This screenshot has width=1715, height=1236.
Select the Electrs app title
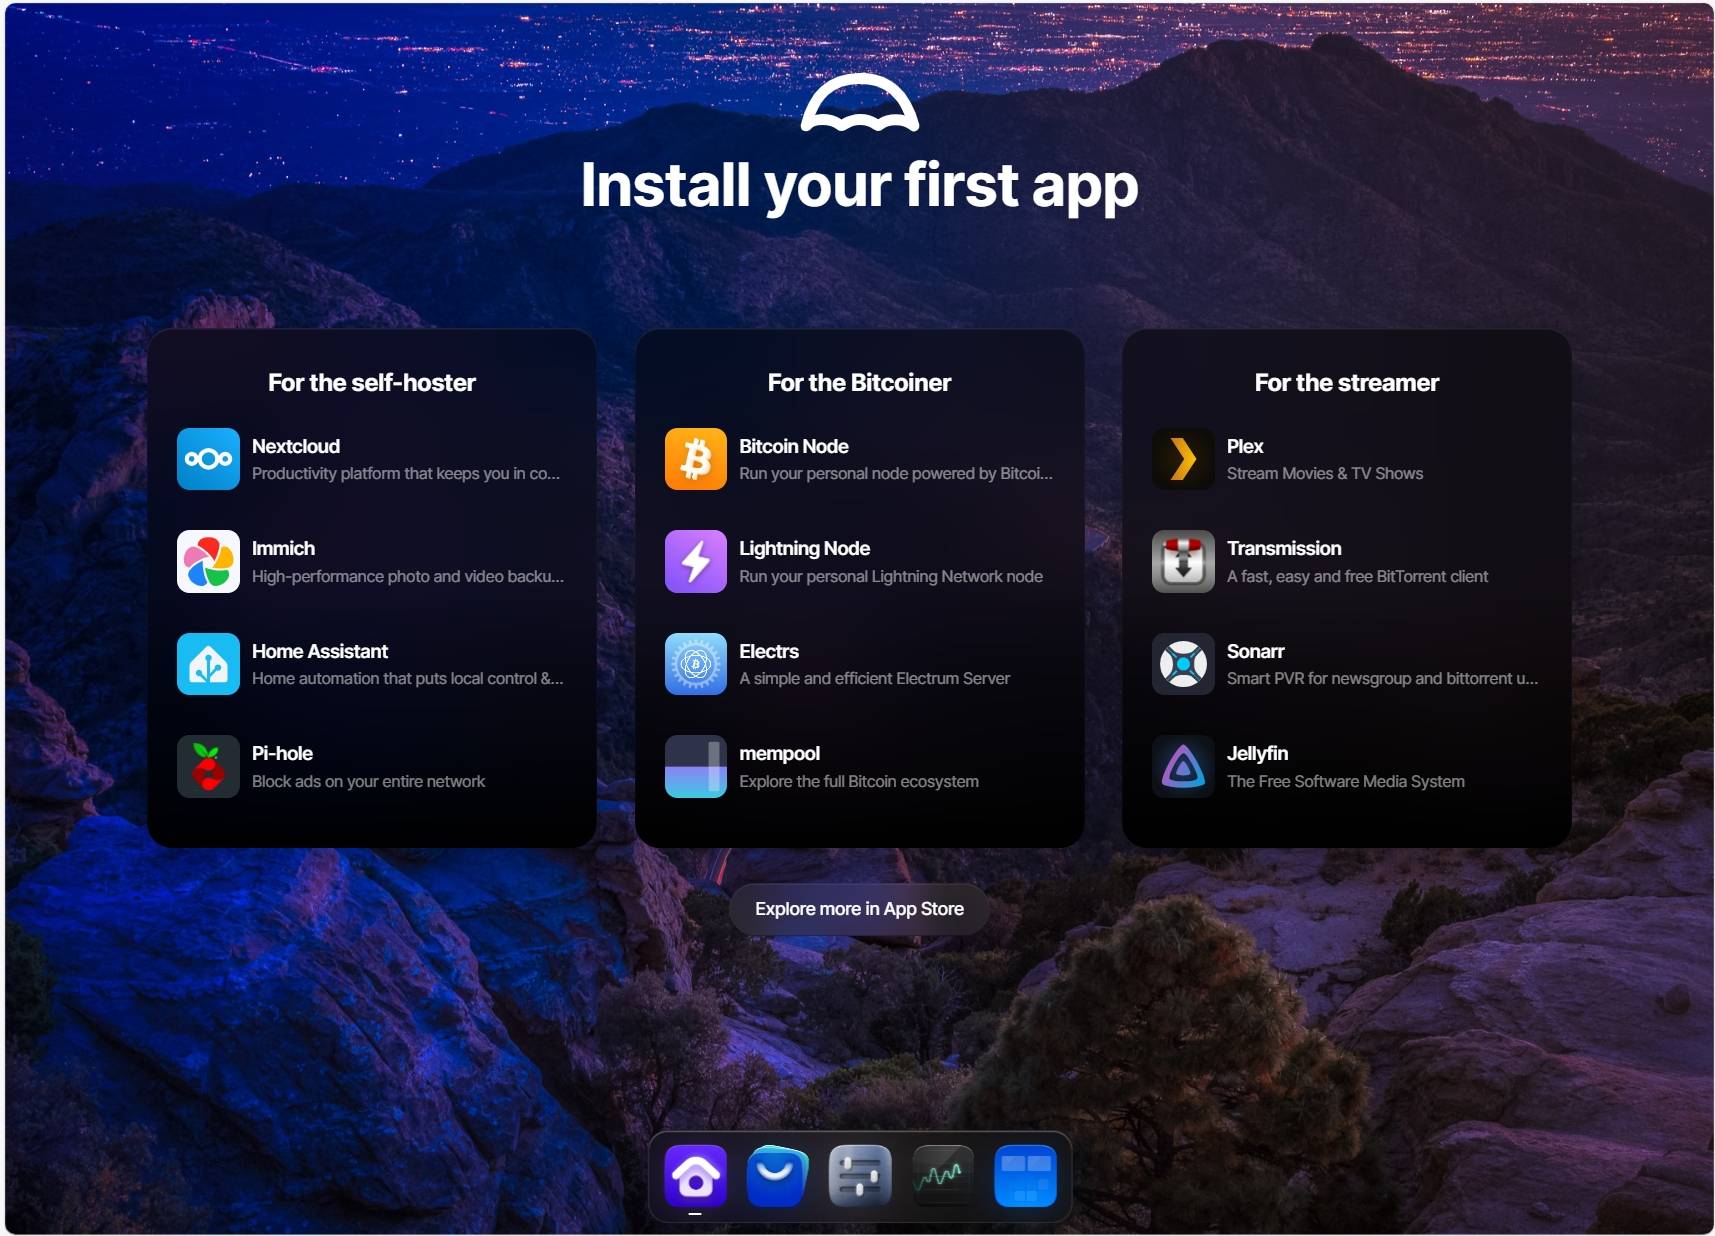pos(769,651)
